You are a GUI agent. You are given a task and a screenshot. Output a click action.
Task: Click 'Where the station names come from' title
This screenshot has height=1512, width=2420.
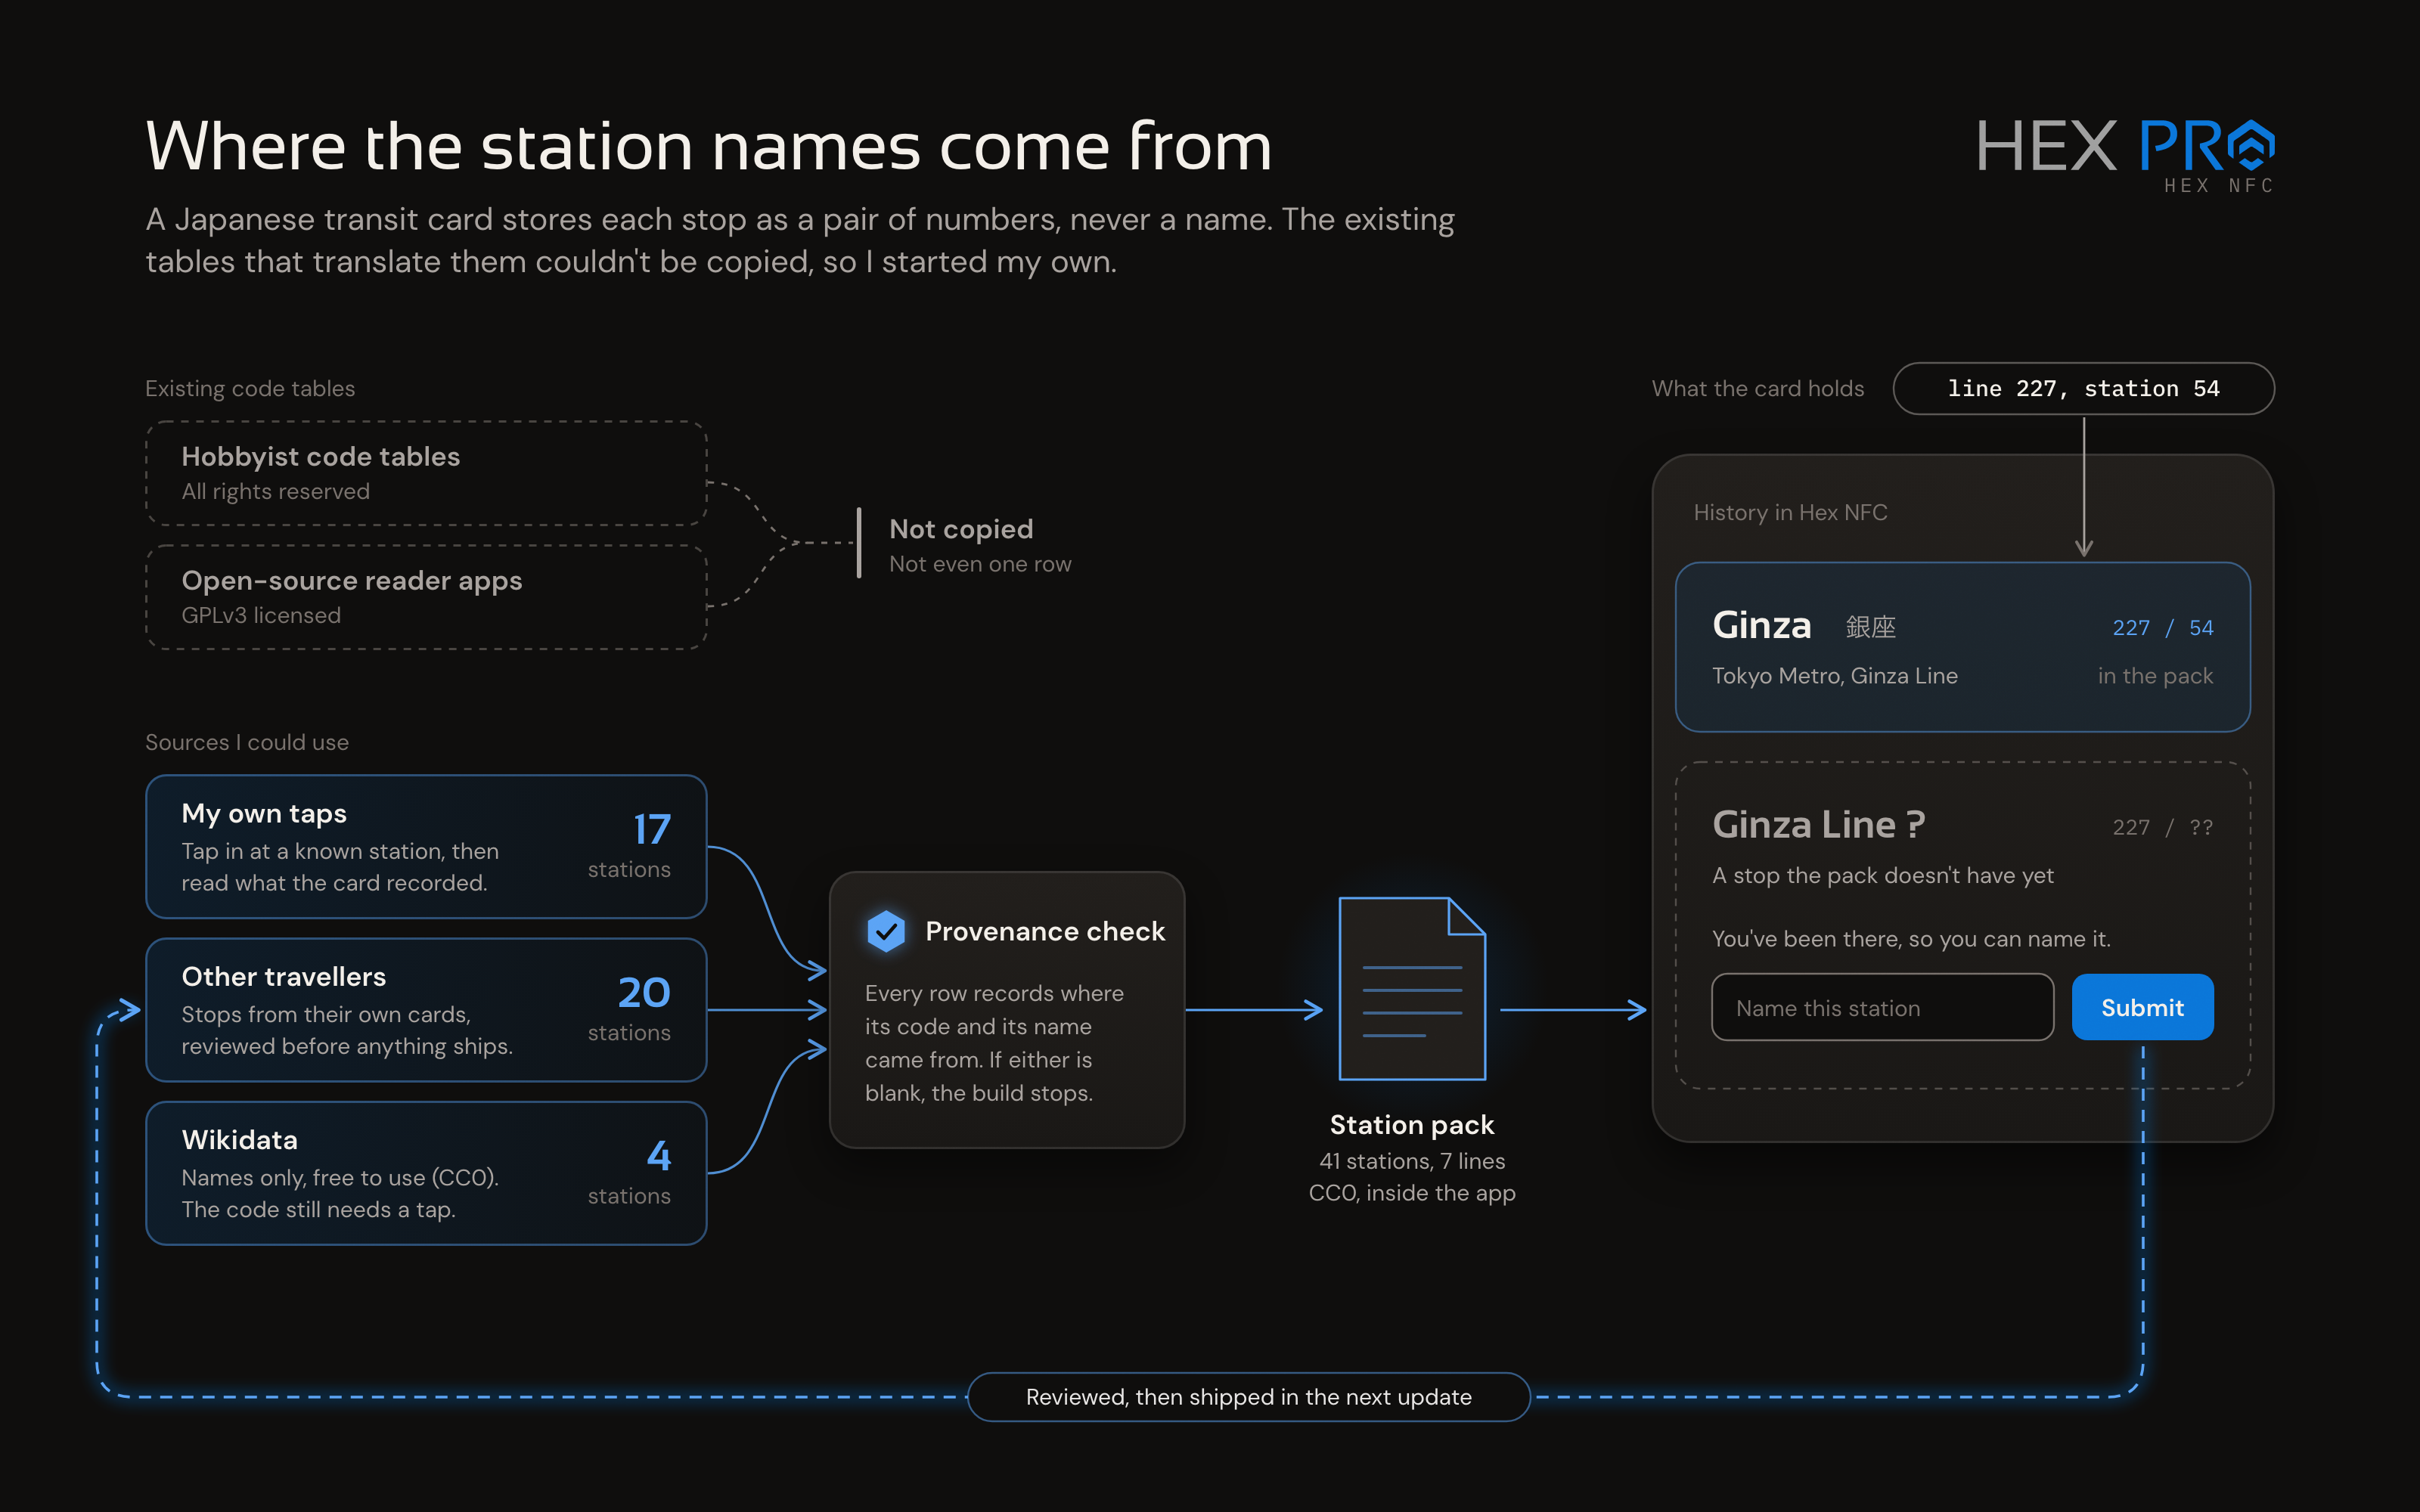pos(709,146)
